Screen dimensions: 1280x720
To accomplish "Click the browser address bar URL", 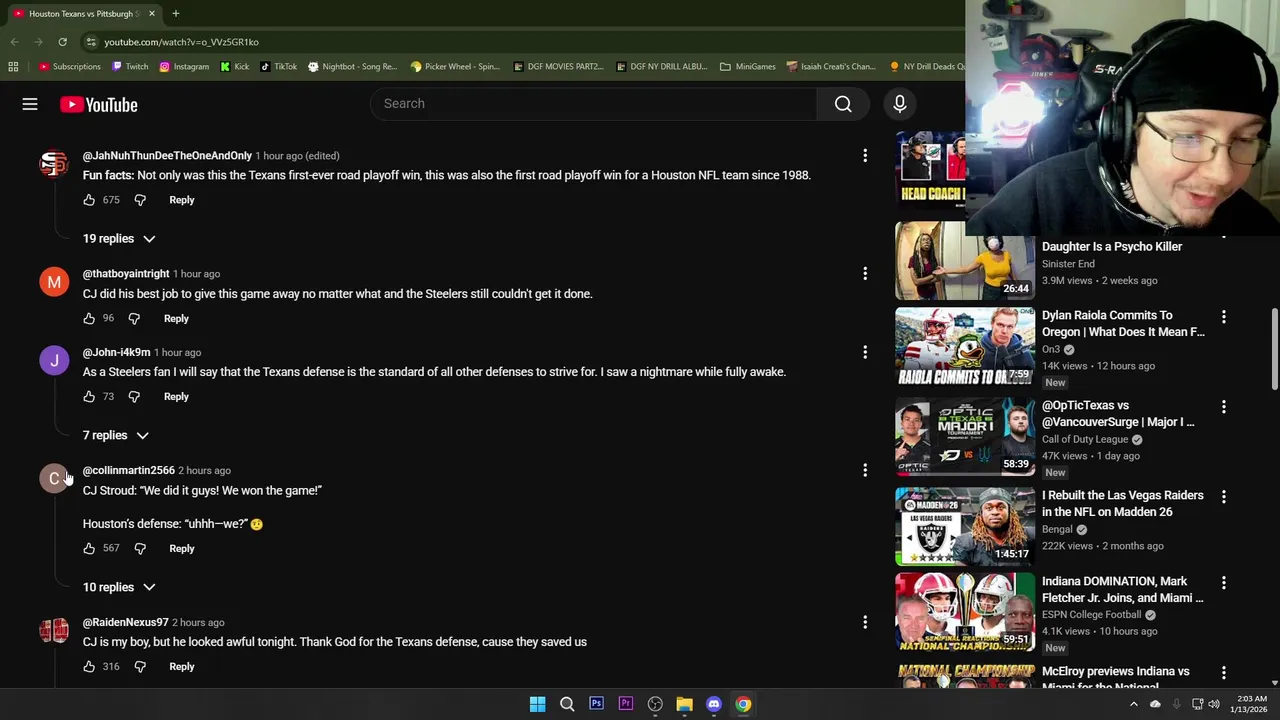I will pyautogui.click(x=181, y=42).
